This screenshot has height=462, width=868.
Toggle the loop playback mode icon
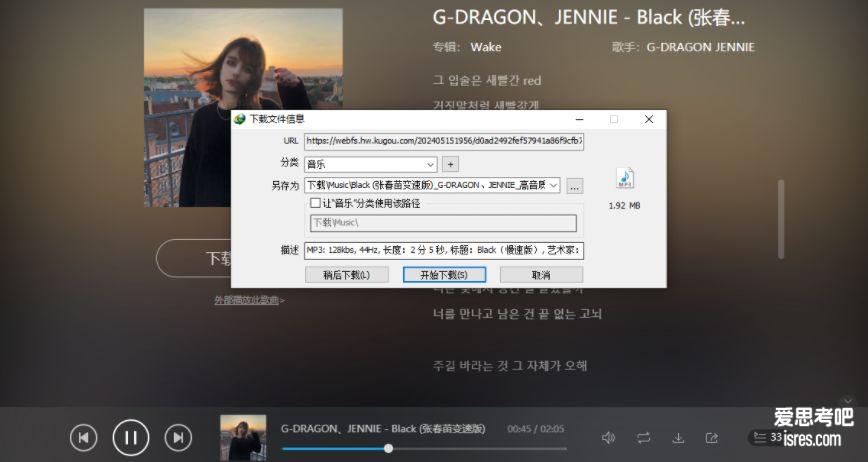(643, 438)
